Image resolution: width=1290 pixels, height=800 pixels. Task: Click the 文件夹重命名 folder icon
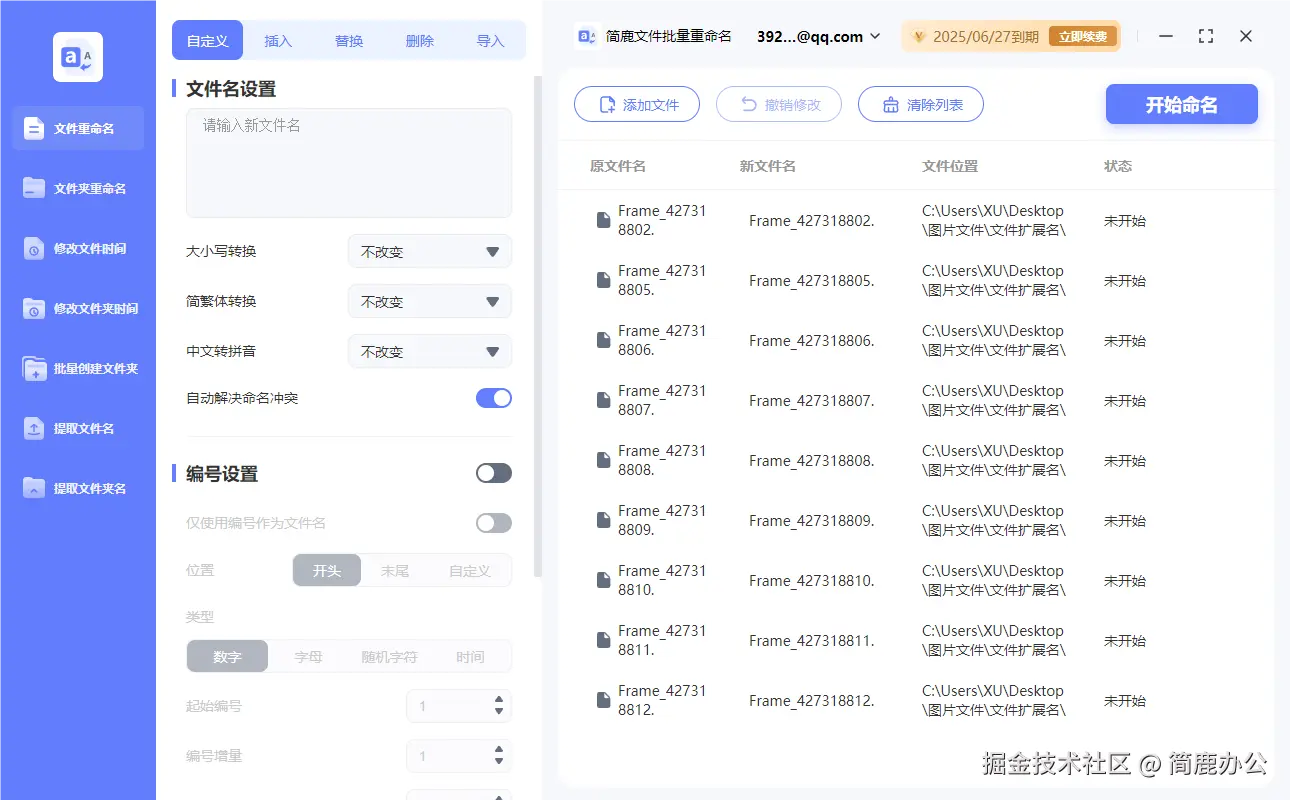pyautogui.click(x=34, y=188)
